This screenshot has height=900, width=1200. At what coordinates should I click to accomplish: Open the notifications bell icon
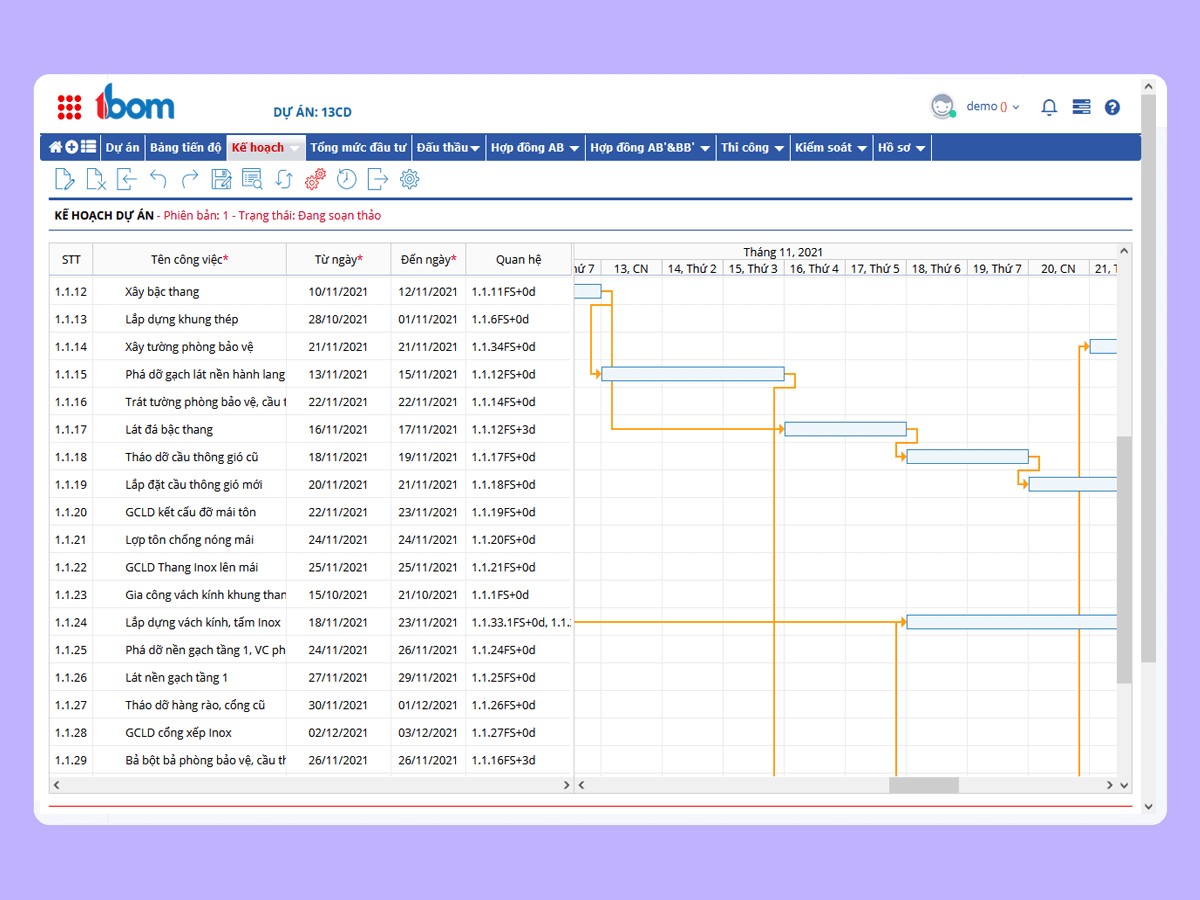tap(1049, 107)
